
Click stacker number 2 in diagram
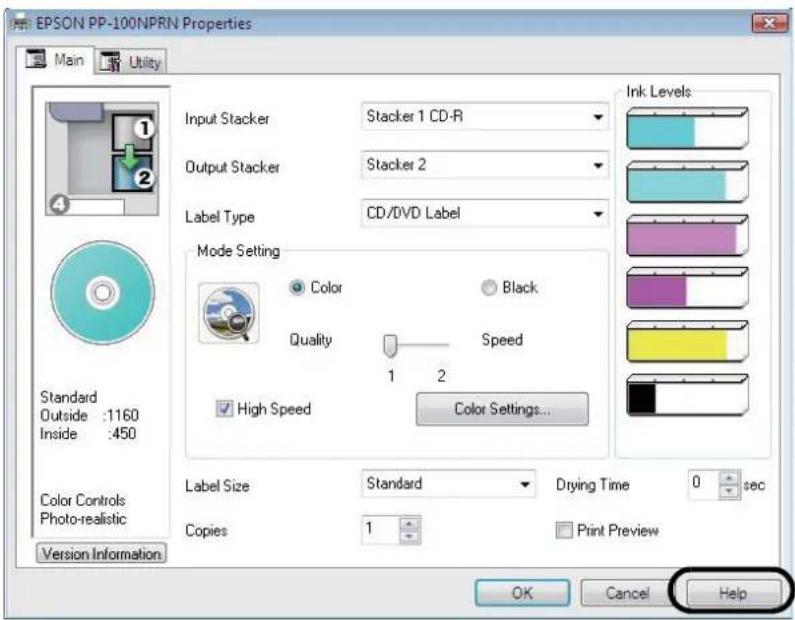(x=144, y=178)
